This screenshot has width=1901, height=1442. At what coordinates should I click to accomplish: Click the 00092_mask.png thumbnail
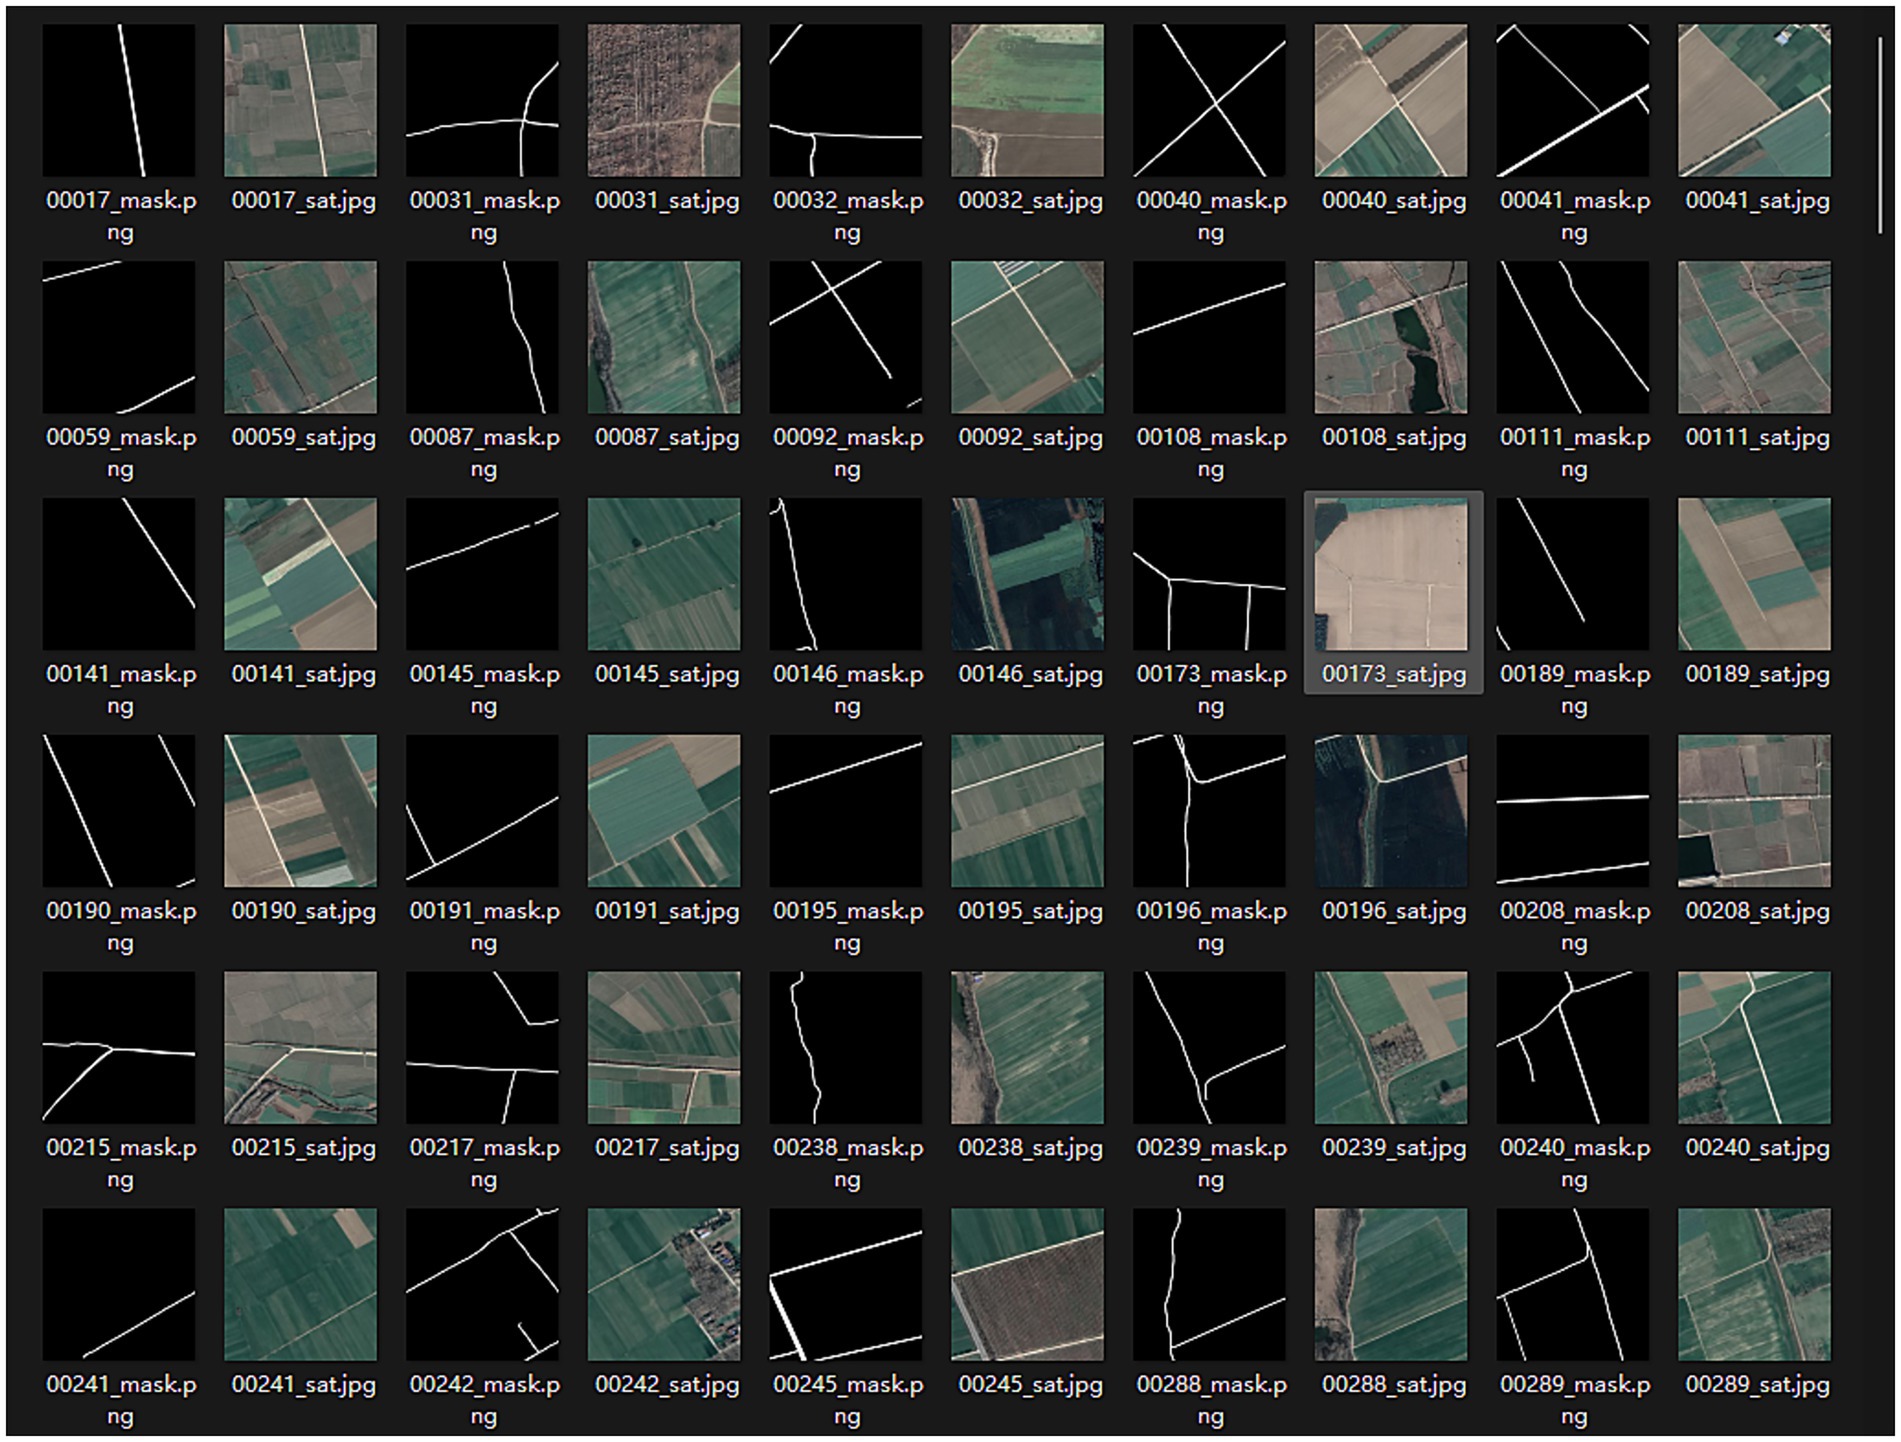(x=846, y=338)
